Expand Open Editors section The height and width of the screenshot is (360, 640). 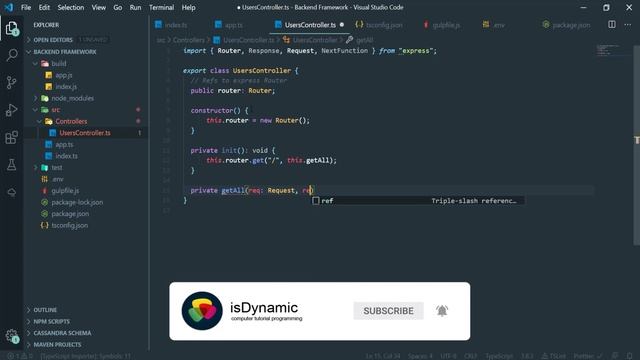click(53, 40)
